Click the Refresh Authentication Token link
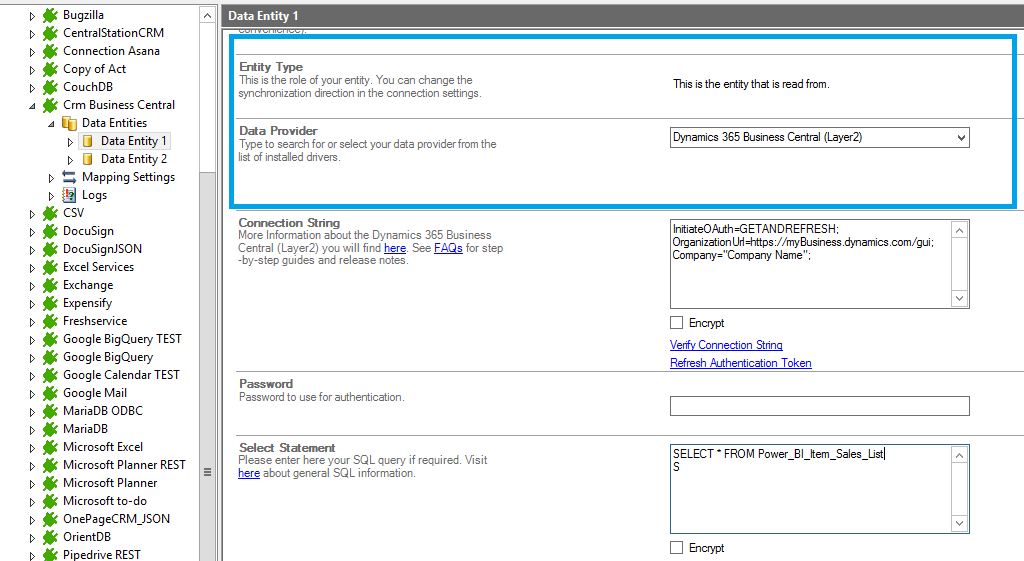This screenshot has height=561, width=1024. pyautogui.click(x=740, y=363)
